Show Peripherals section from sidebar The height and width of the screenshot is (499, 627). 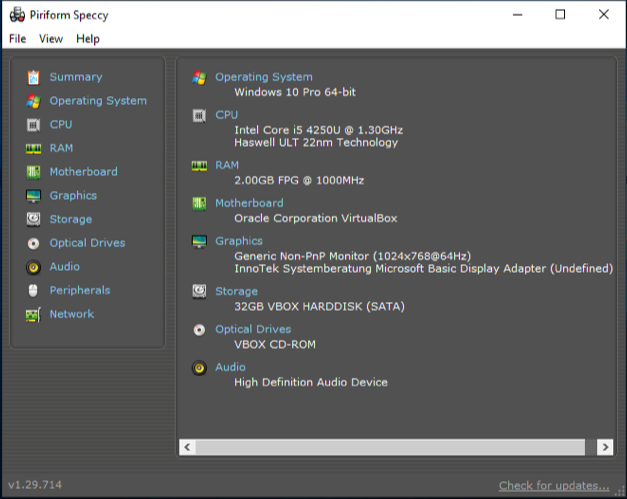pyautogui.click(x=80, y=290)
